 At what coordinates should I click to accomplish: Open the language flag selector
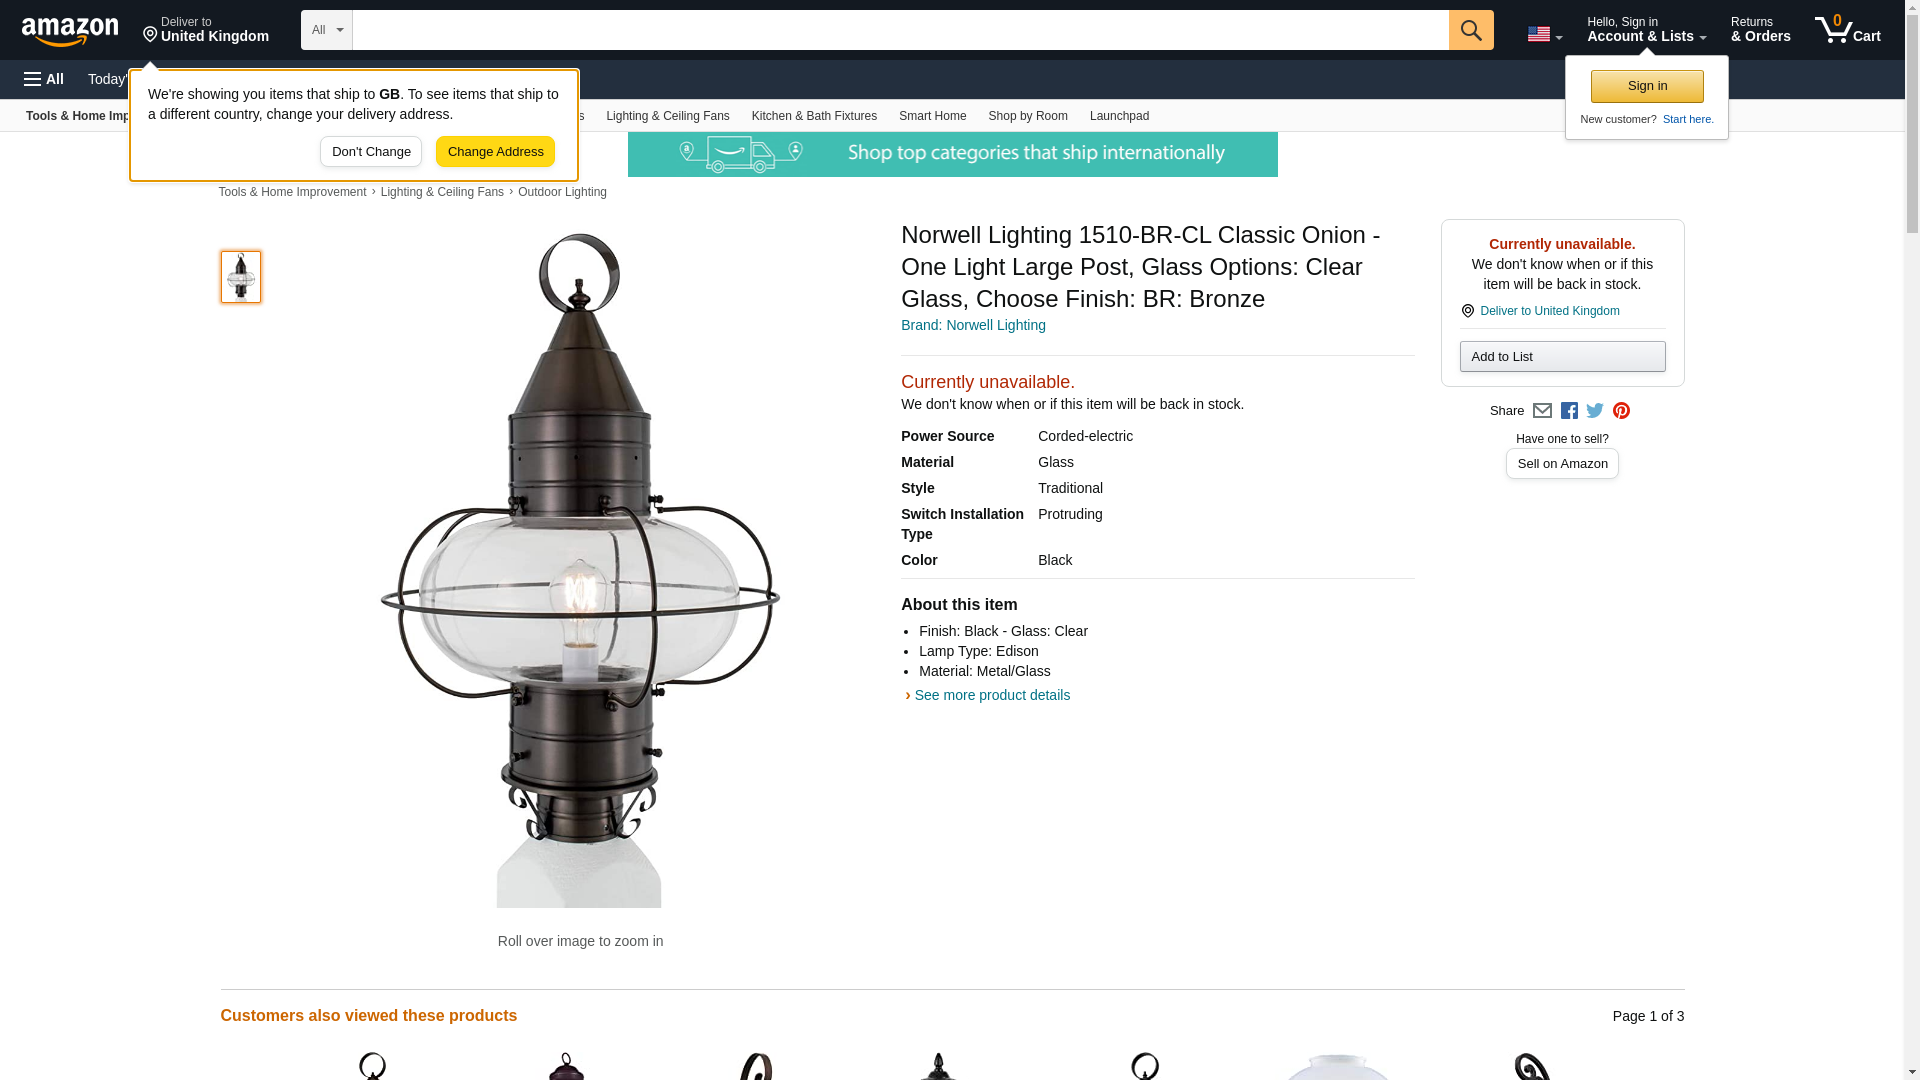point(1544,34)
